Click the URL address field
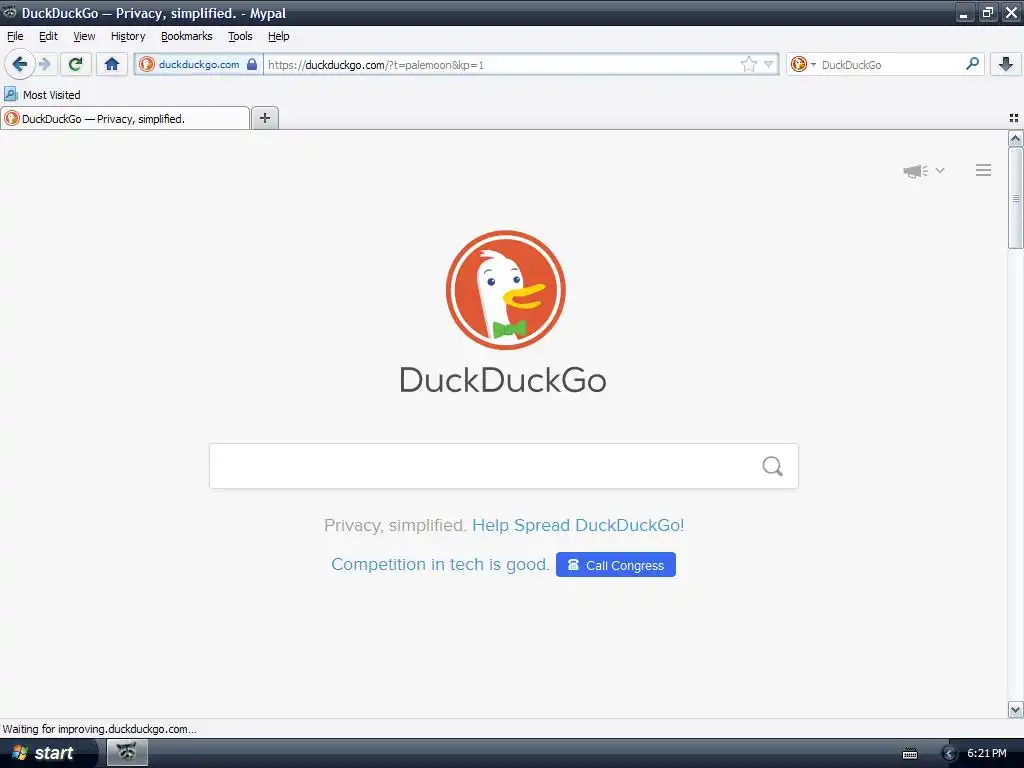Screen dimensions: 1024x768 point(502,65)
